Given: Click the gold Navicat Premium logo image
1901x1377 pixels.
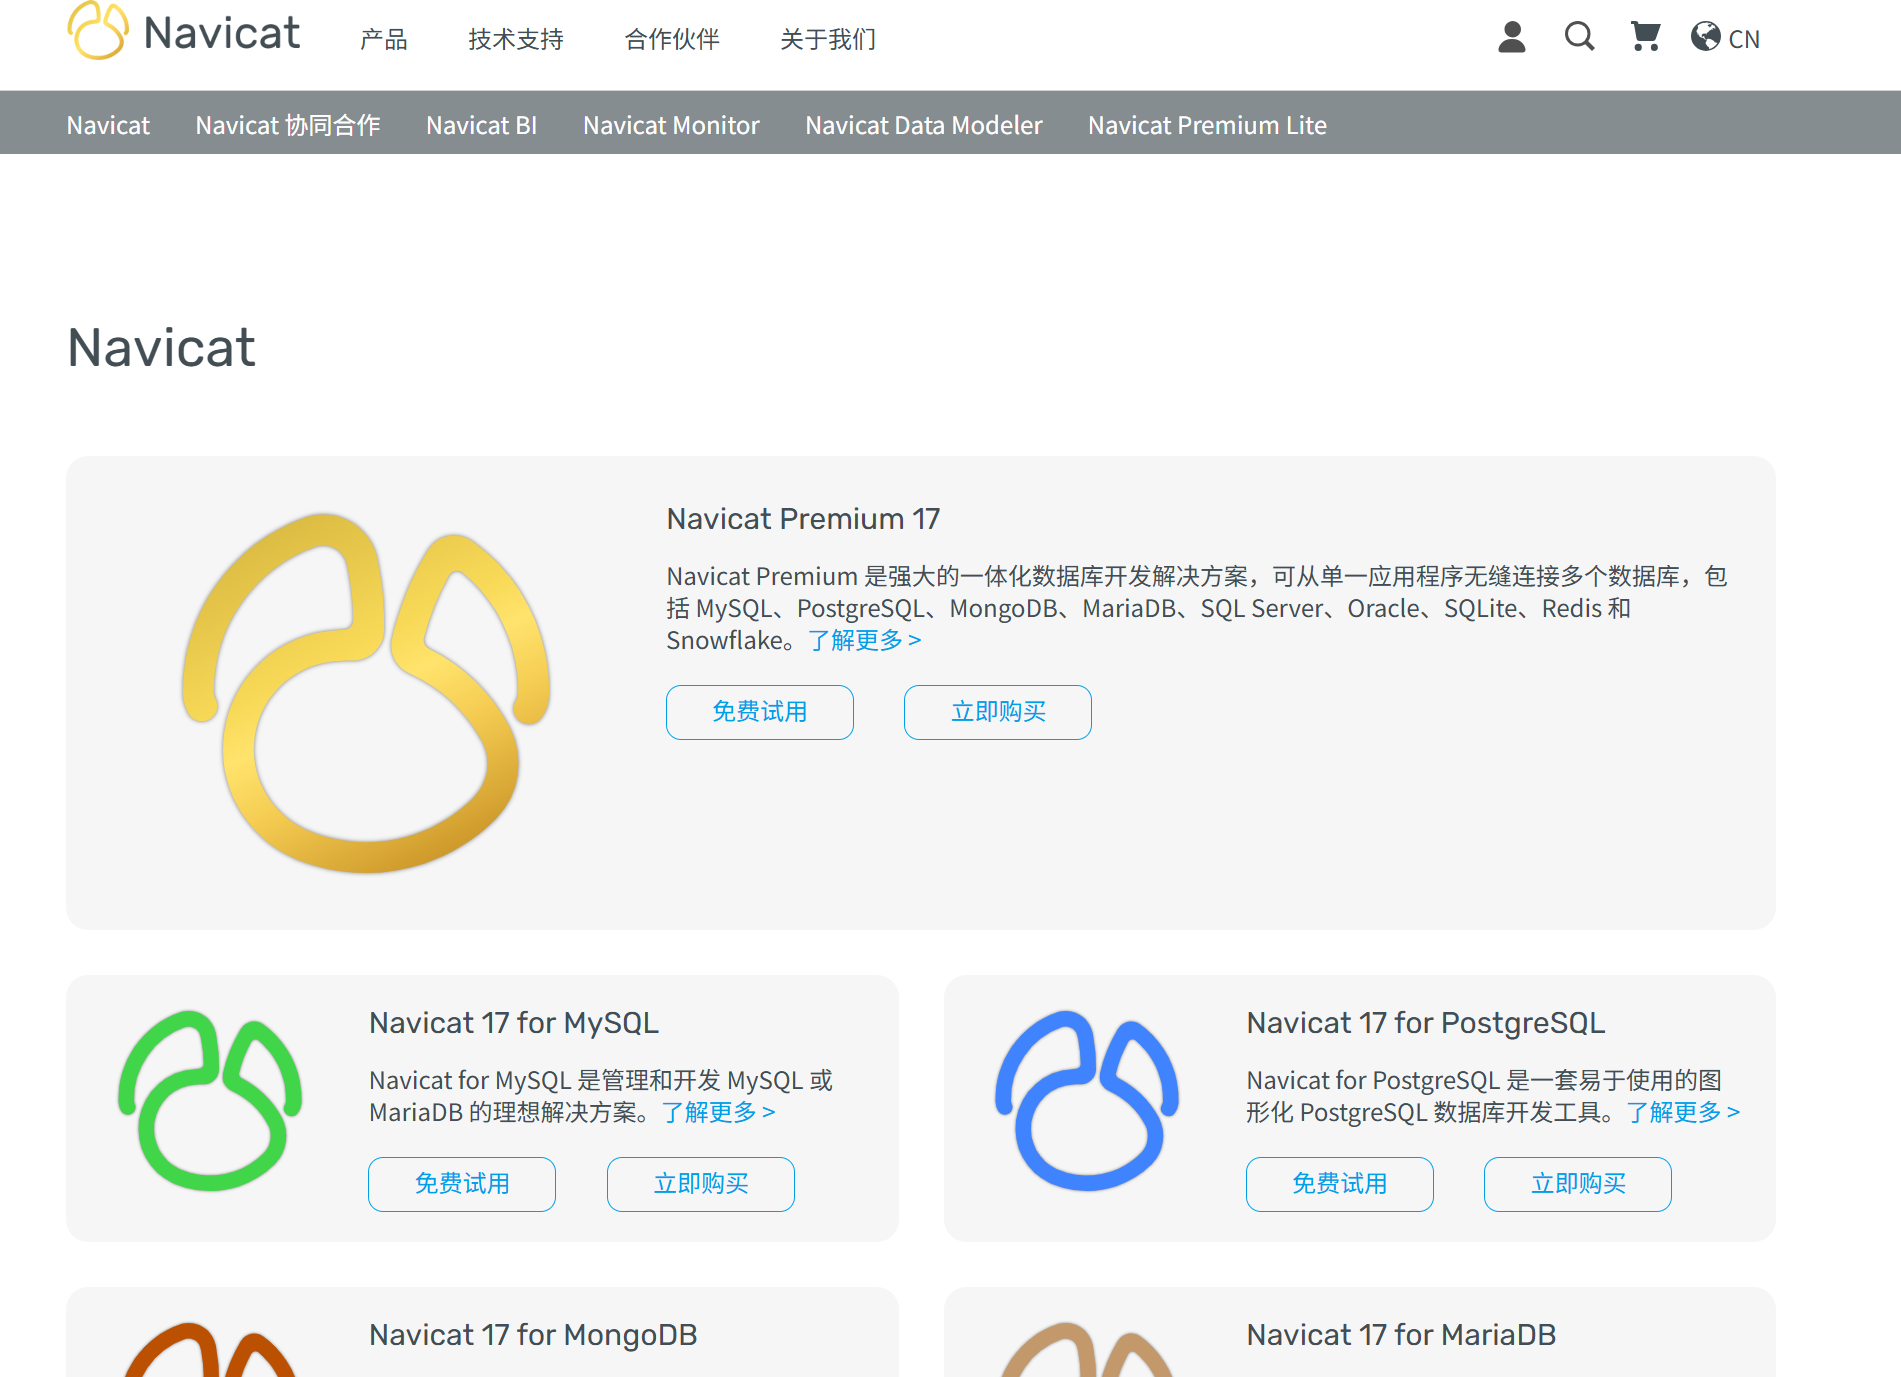Looking at the screenshot, I should click(366, 693).
